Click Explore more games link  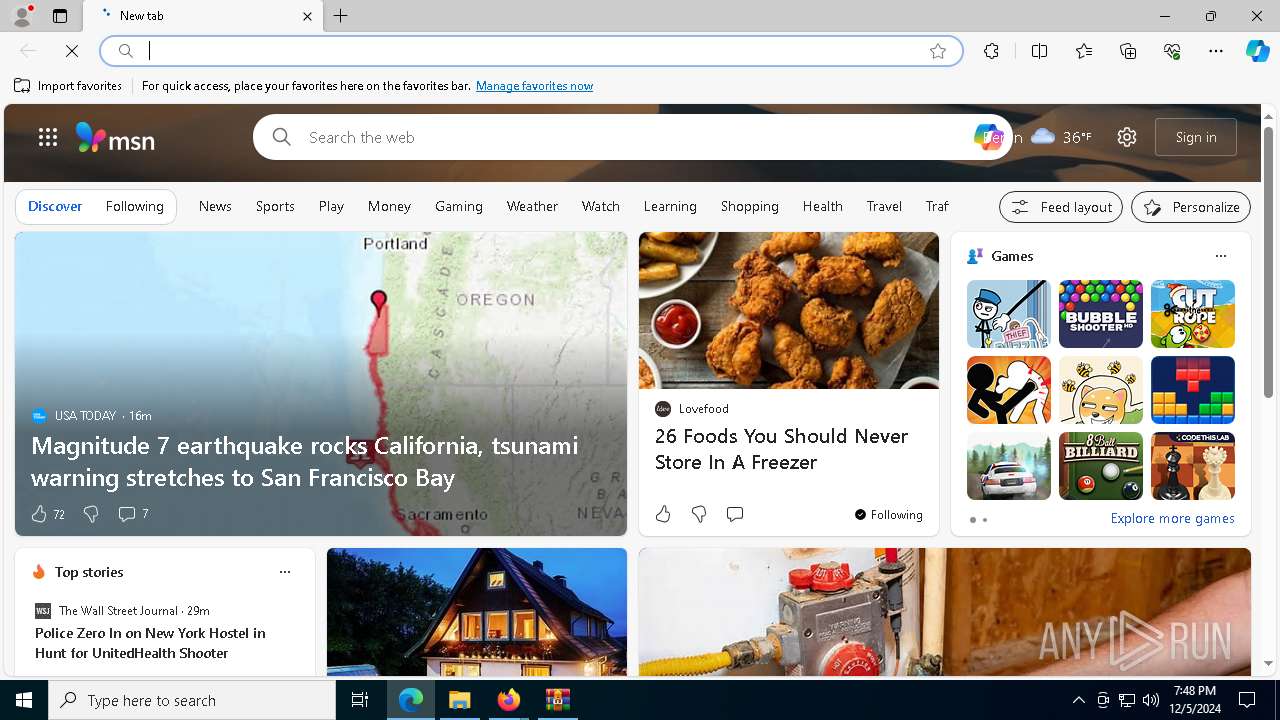(x=1172, y=518)
